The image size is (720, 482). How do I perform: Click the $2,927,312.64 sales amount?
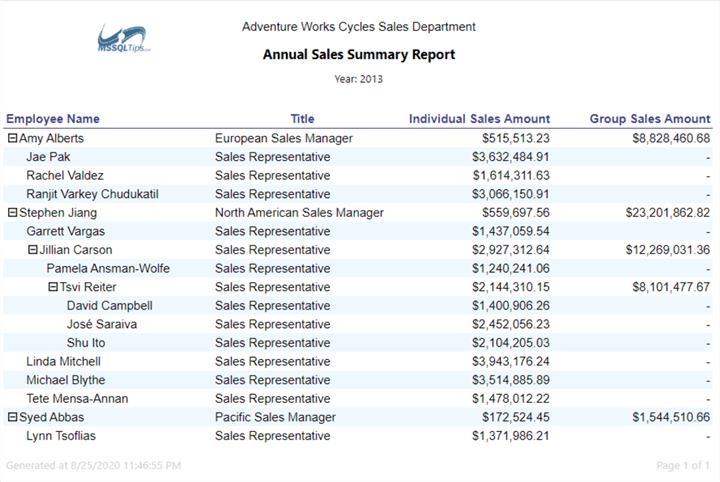click(511, 250)
